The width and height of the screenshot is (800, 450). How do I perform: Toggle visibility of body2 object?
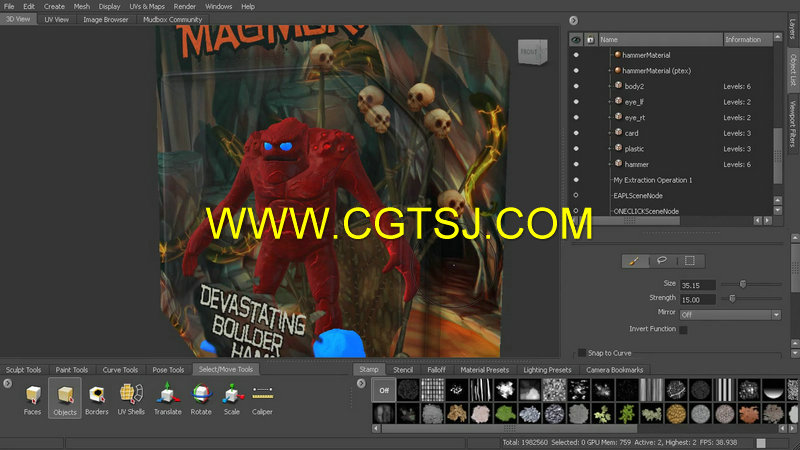(576, 86)
